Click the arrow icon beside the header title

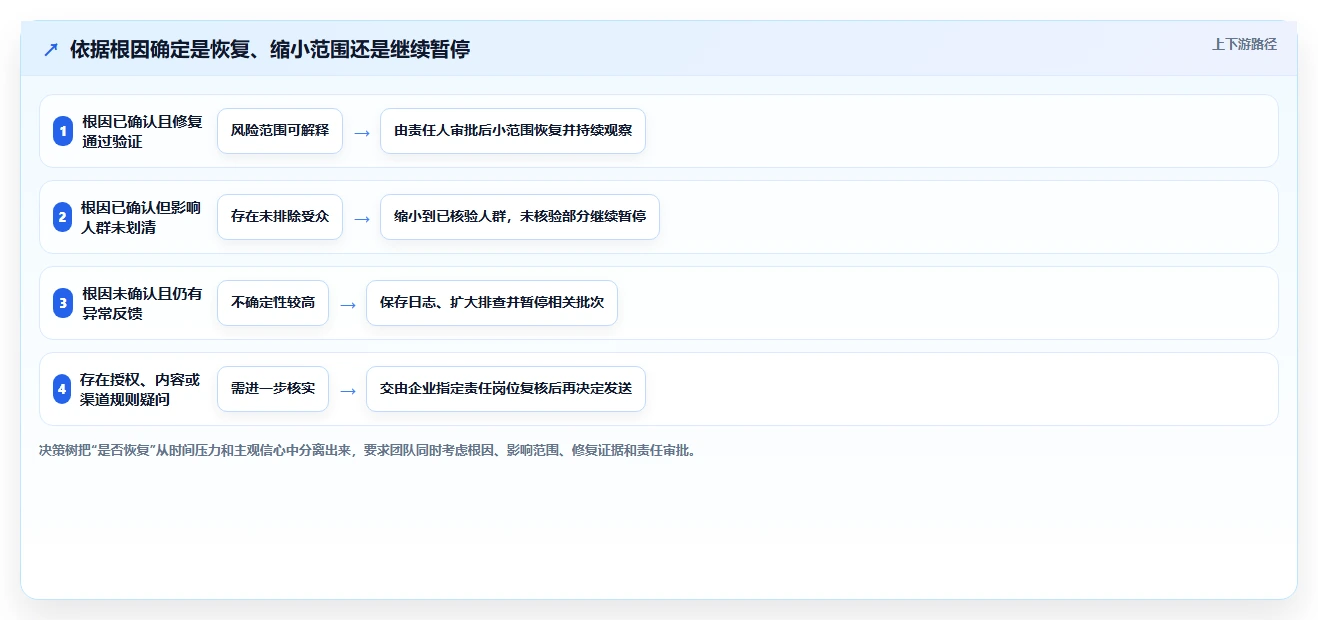(x=51, y=49)
